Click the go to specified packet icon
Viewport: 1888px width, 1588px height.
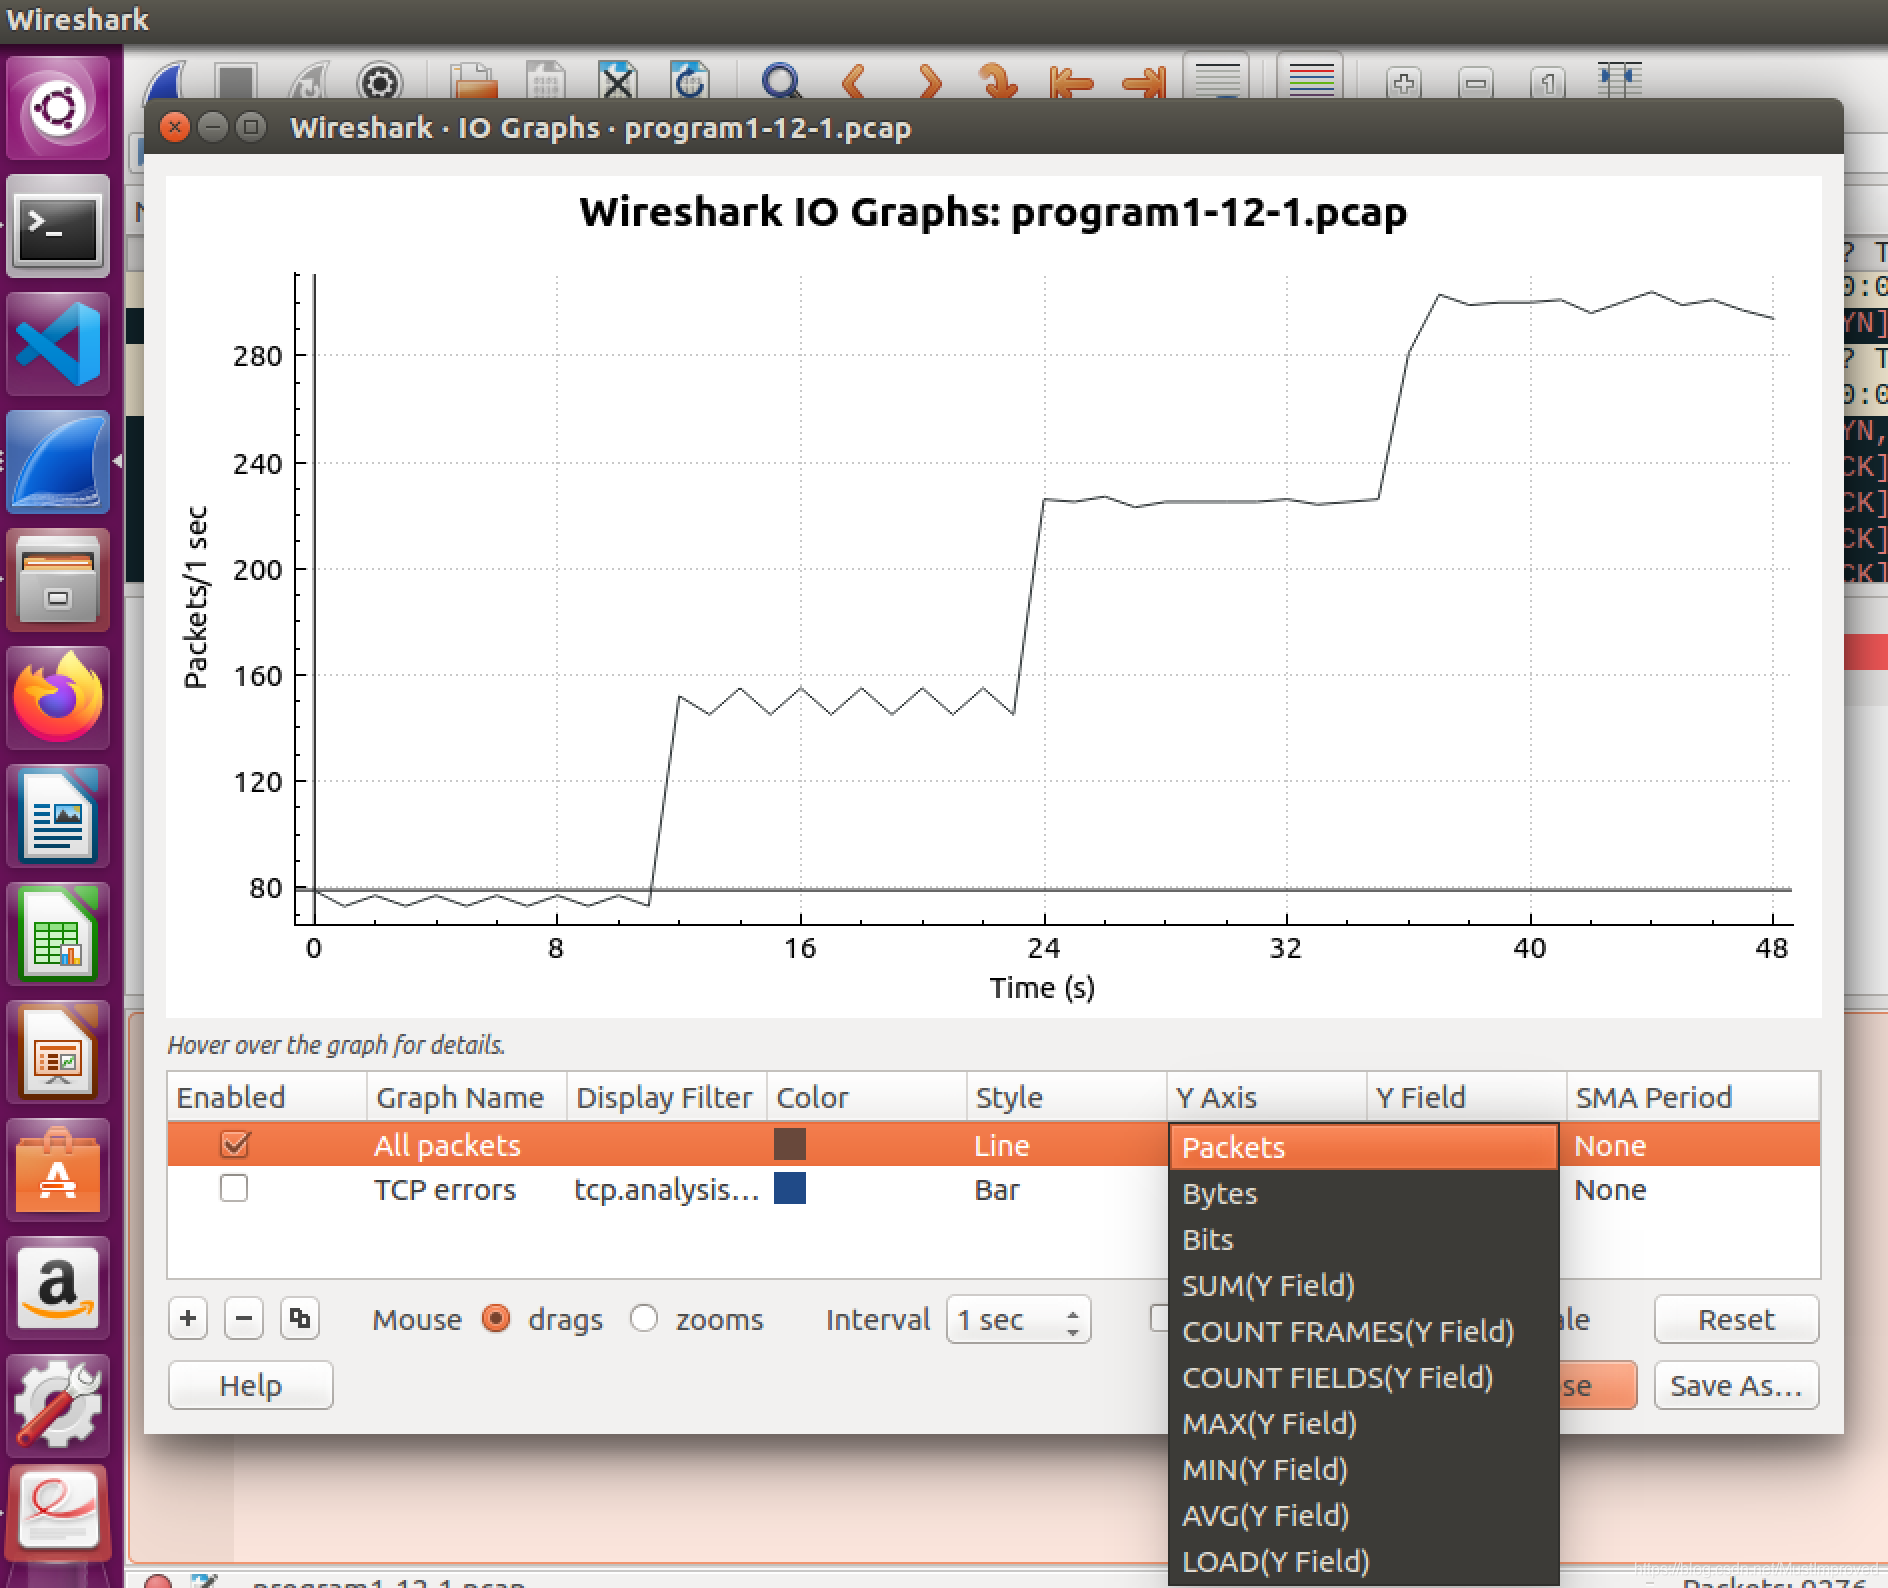997,81
